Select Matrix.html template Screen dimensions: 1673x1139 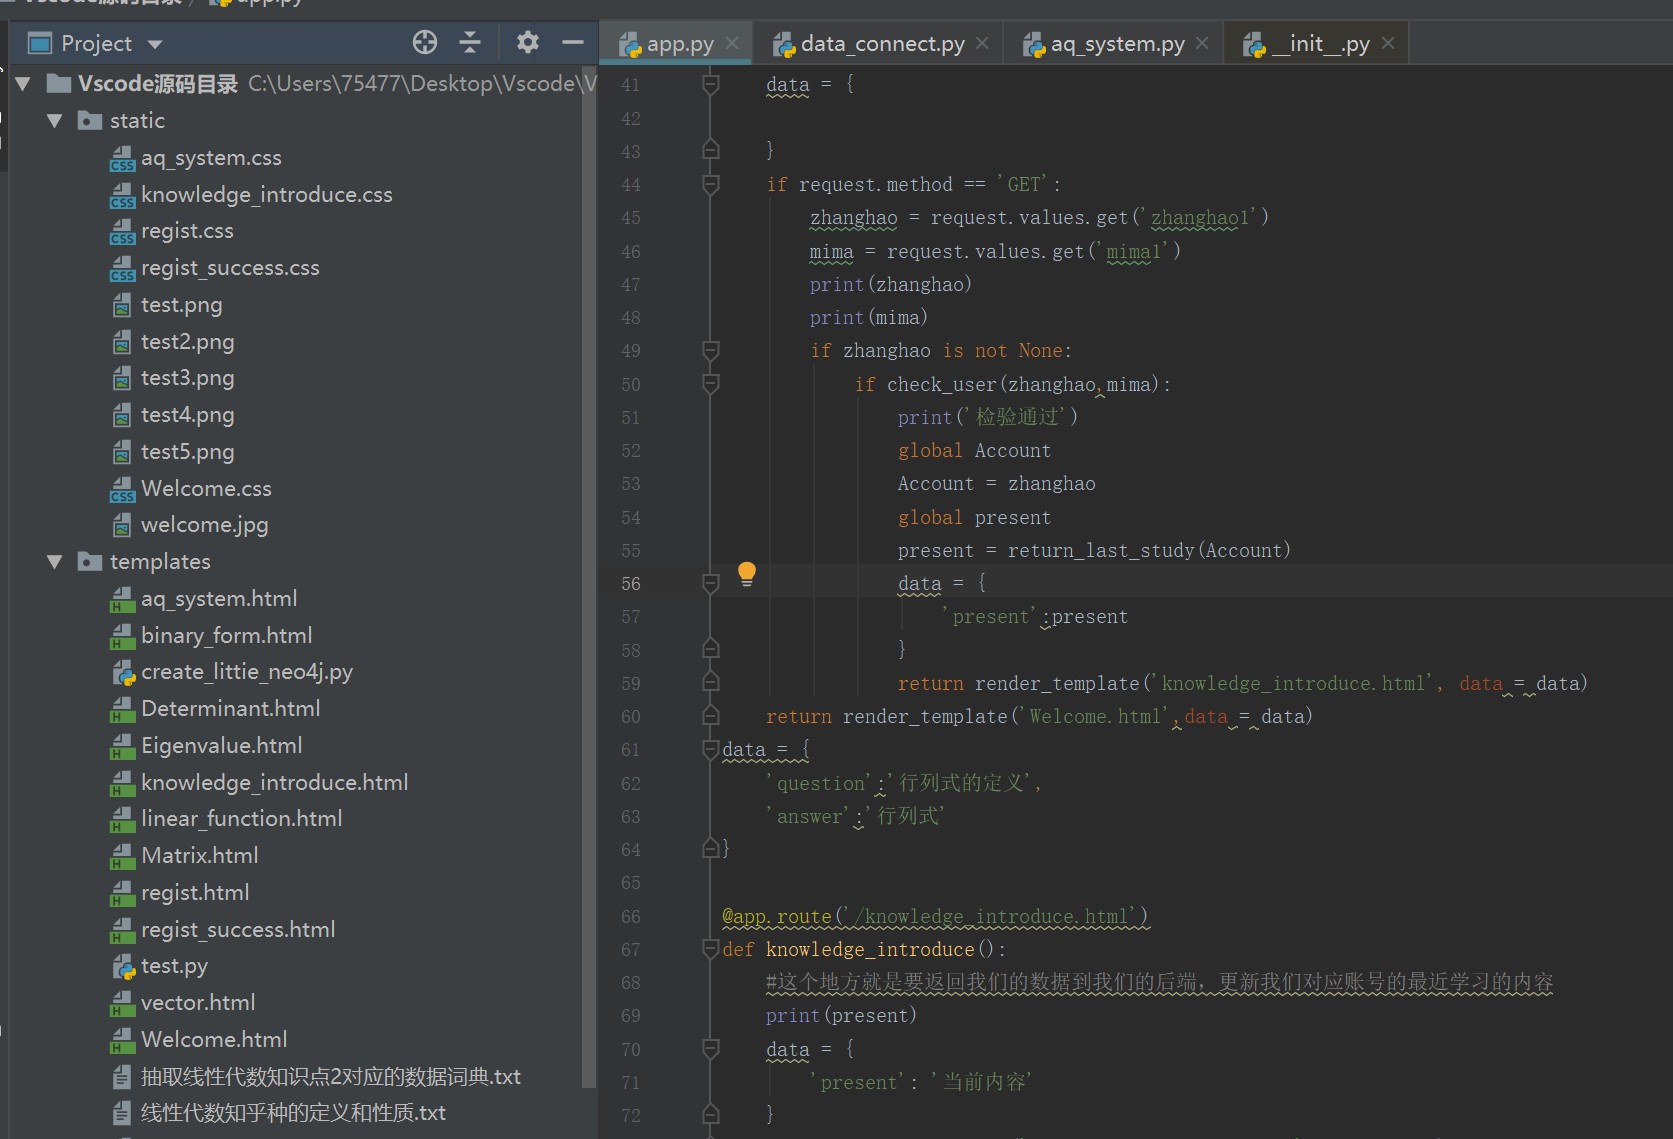tap(199, 856)
